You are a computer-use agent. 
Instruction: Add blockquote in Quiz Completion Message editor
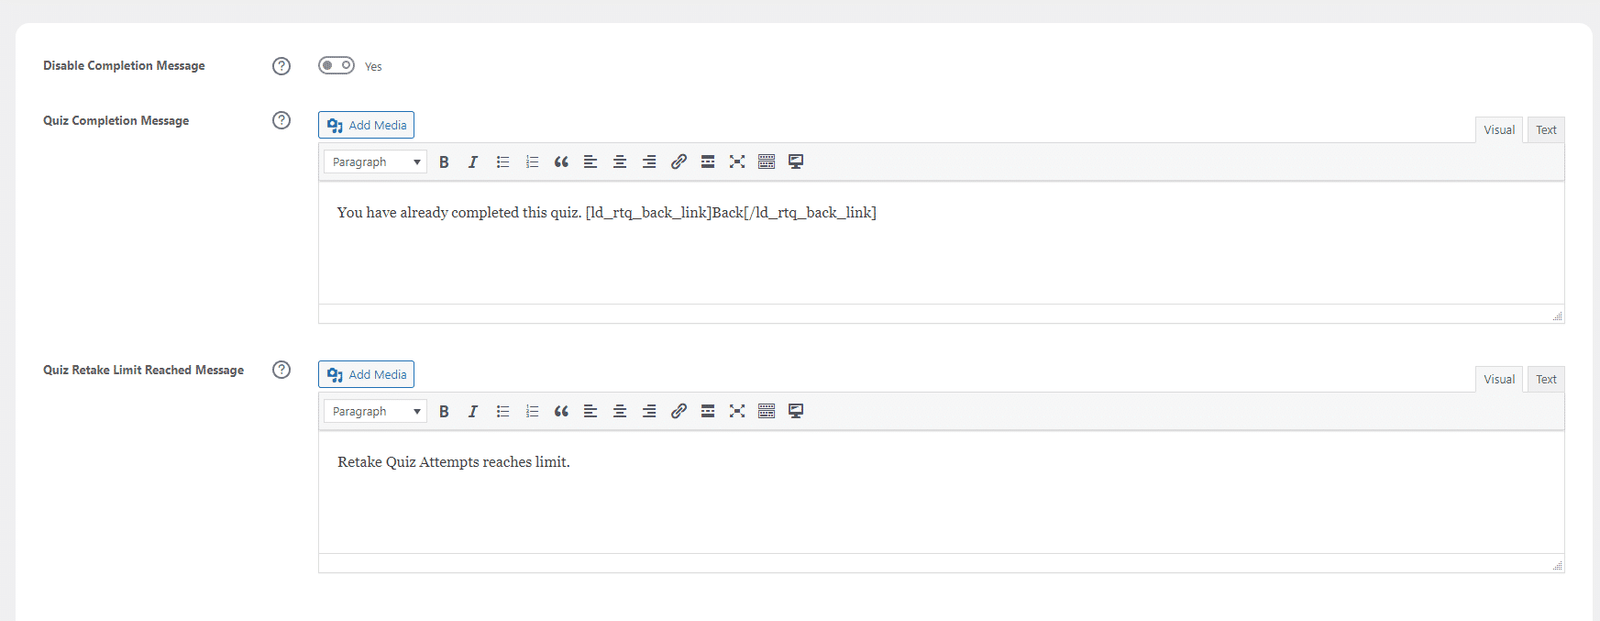coord(561,162)
